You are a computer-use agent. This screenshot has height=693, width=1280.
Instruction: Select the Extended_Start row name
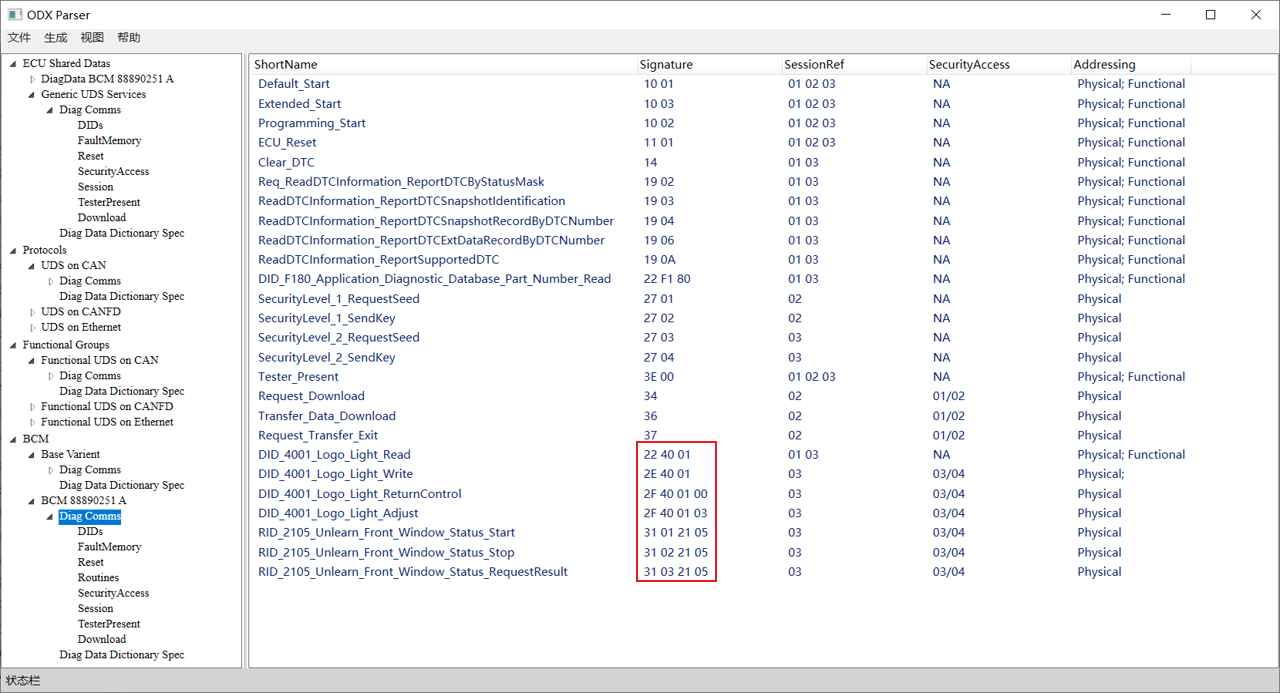click(299, 104)
